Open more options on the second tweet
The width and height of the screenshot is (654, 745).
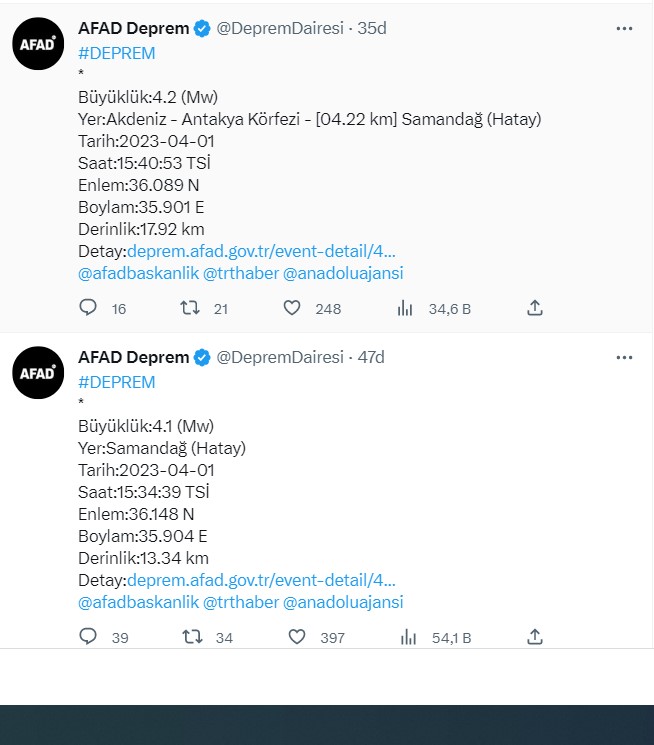point(625,357)
